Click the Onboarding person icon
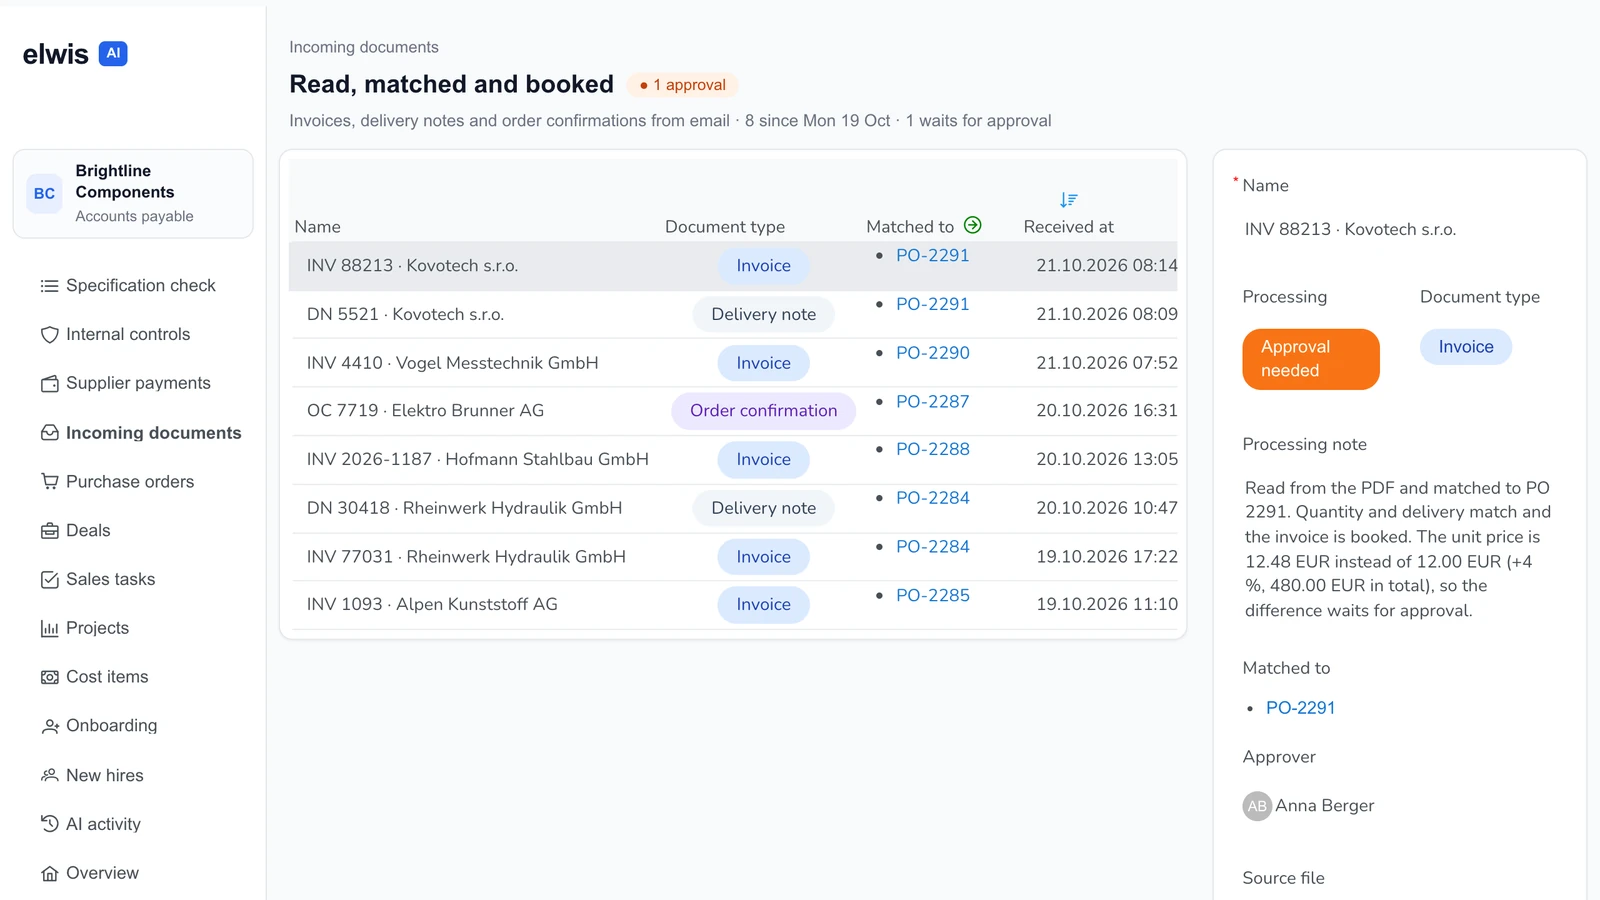The height and width of the screenshot is (900, 1600). pyautogui.click(x=49, y=726)
